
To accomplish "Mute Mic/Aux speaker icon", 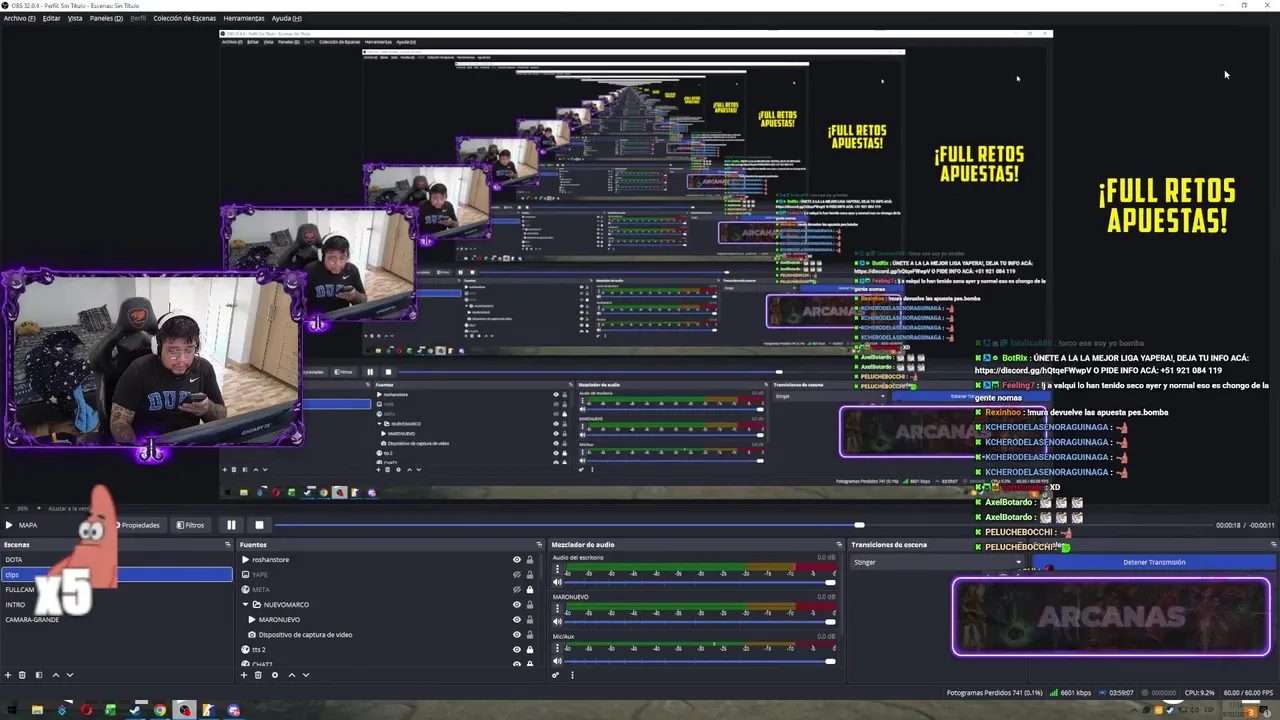I will pyautogui.click(x=557, y=661).
